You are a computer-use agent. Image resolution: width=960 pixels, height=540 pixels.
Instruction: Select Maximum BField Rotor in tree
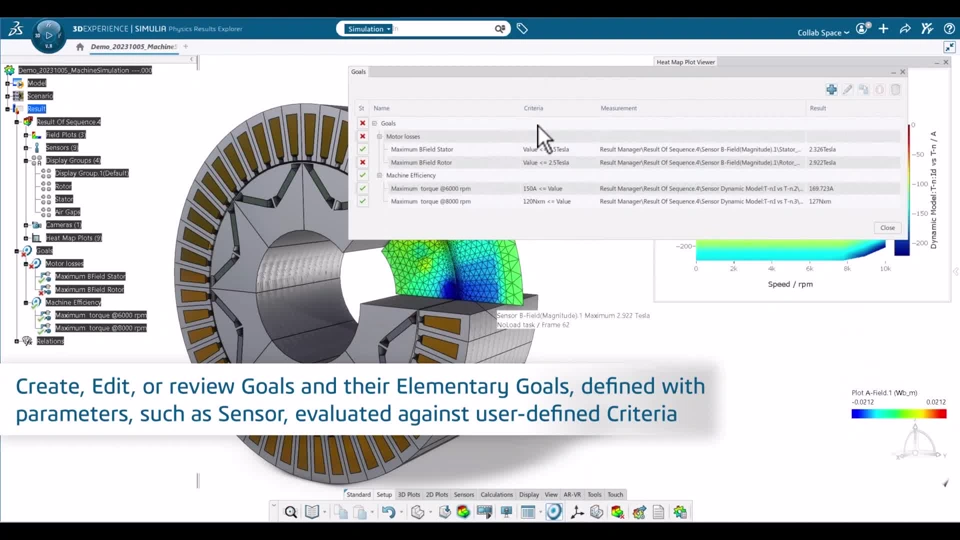(x=89, y=290)
